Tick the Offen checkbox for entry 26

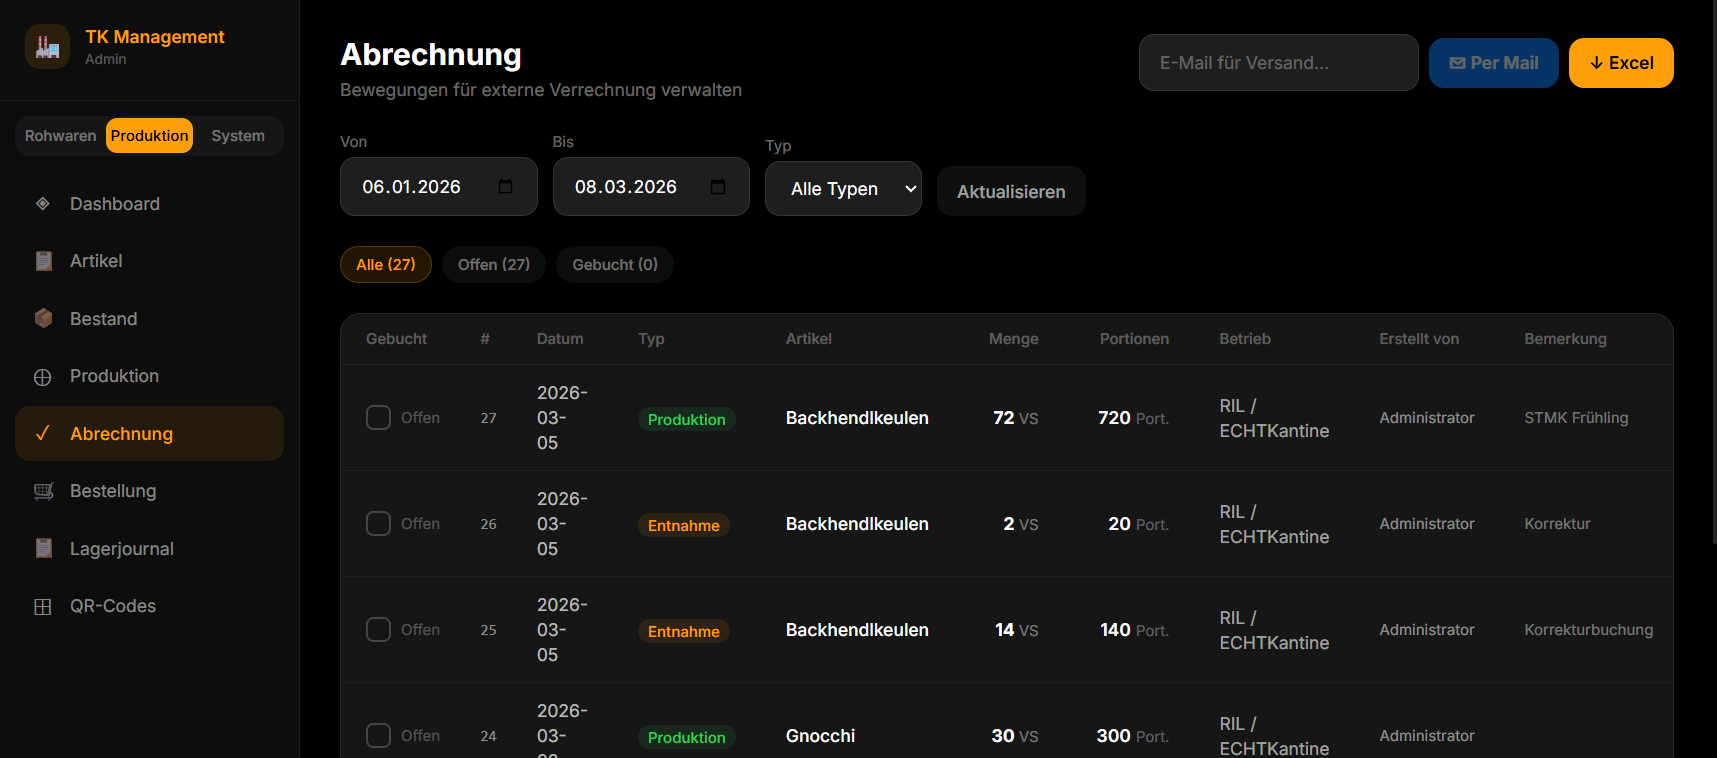coord(378,524)
